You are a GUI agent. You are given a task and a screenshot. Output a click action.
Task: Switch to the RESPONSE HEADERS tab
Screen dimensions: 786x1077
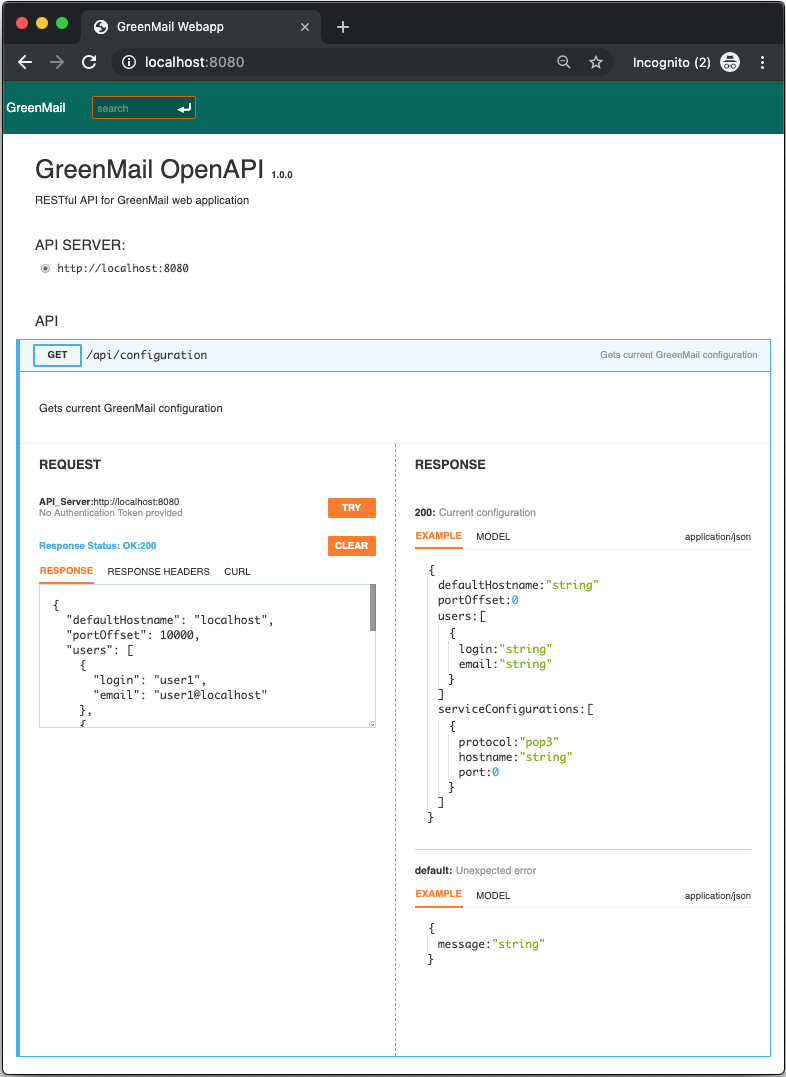(x=159, y=571)
